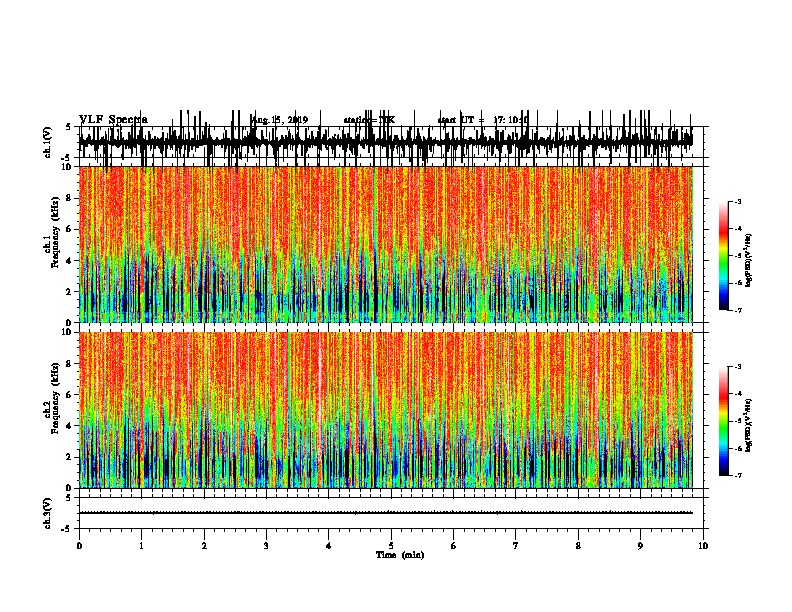This screenshot has height=612, width=792.
Task: Click the '6' kHz tick on ch.1 spectrogram
Action: (70, 229)
